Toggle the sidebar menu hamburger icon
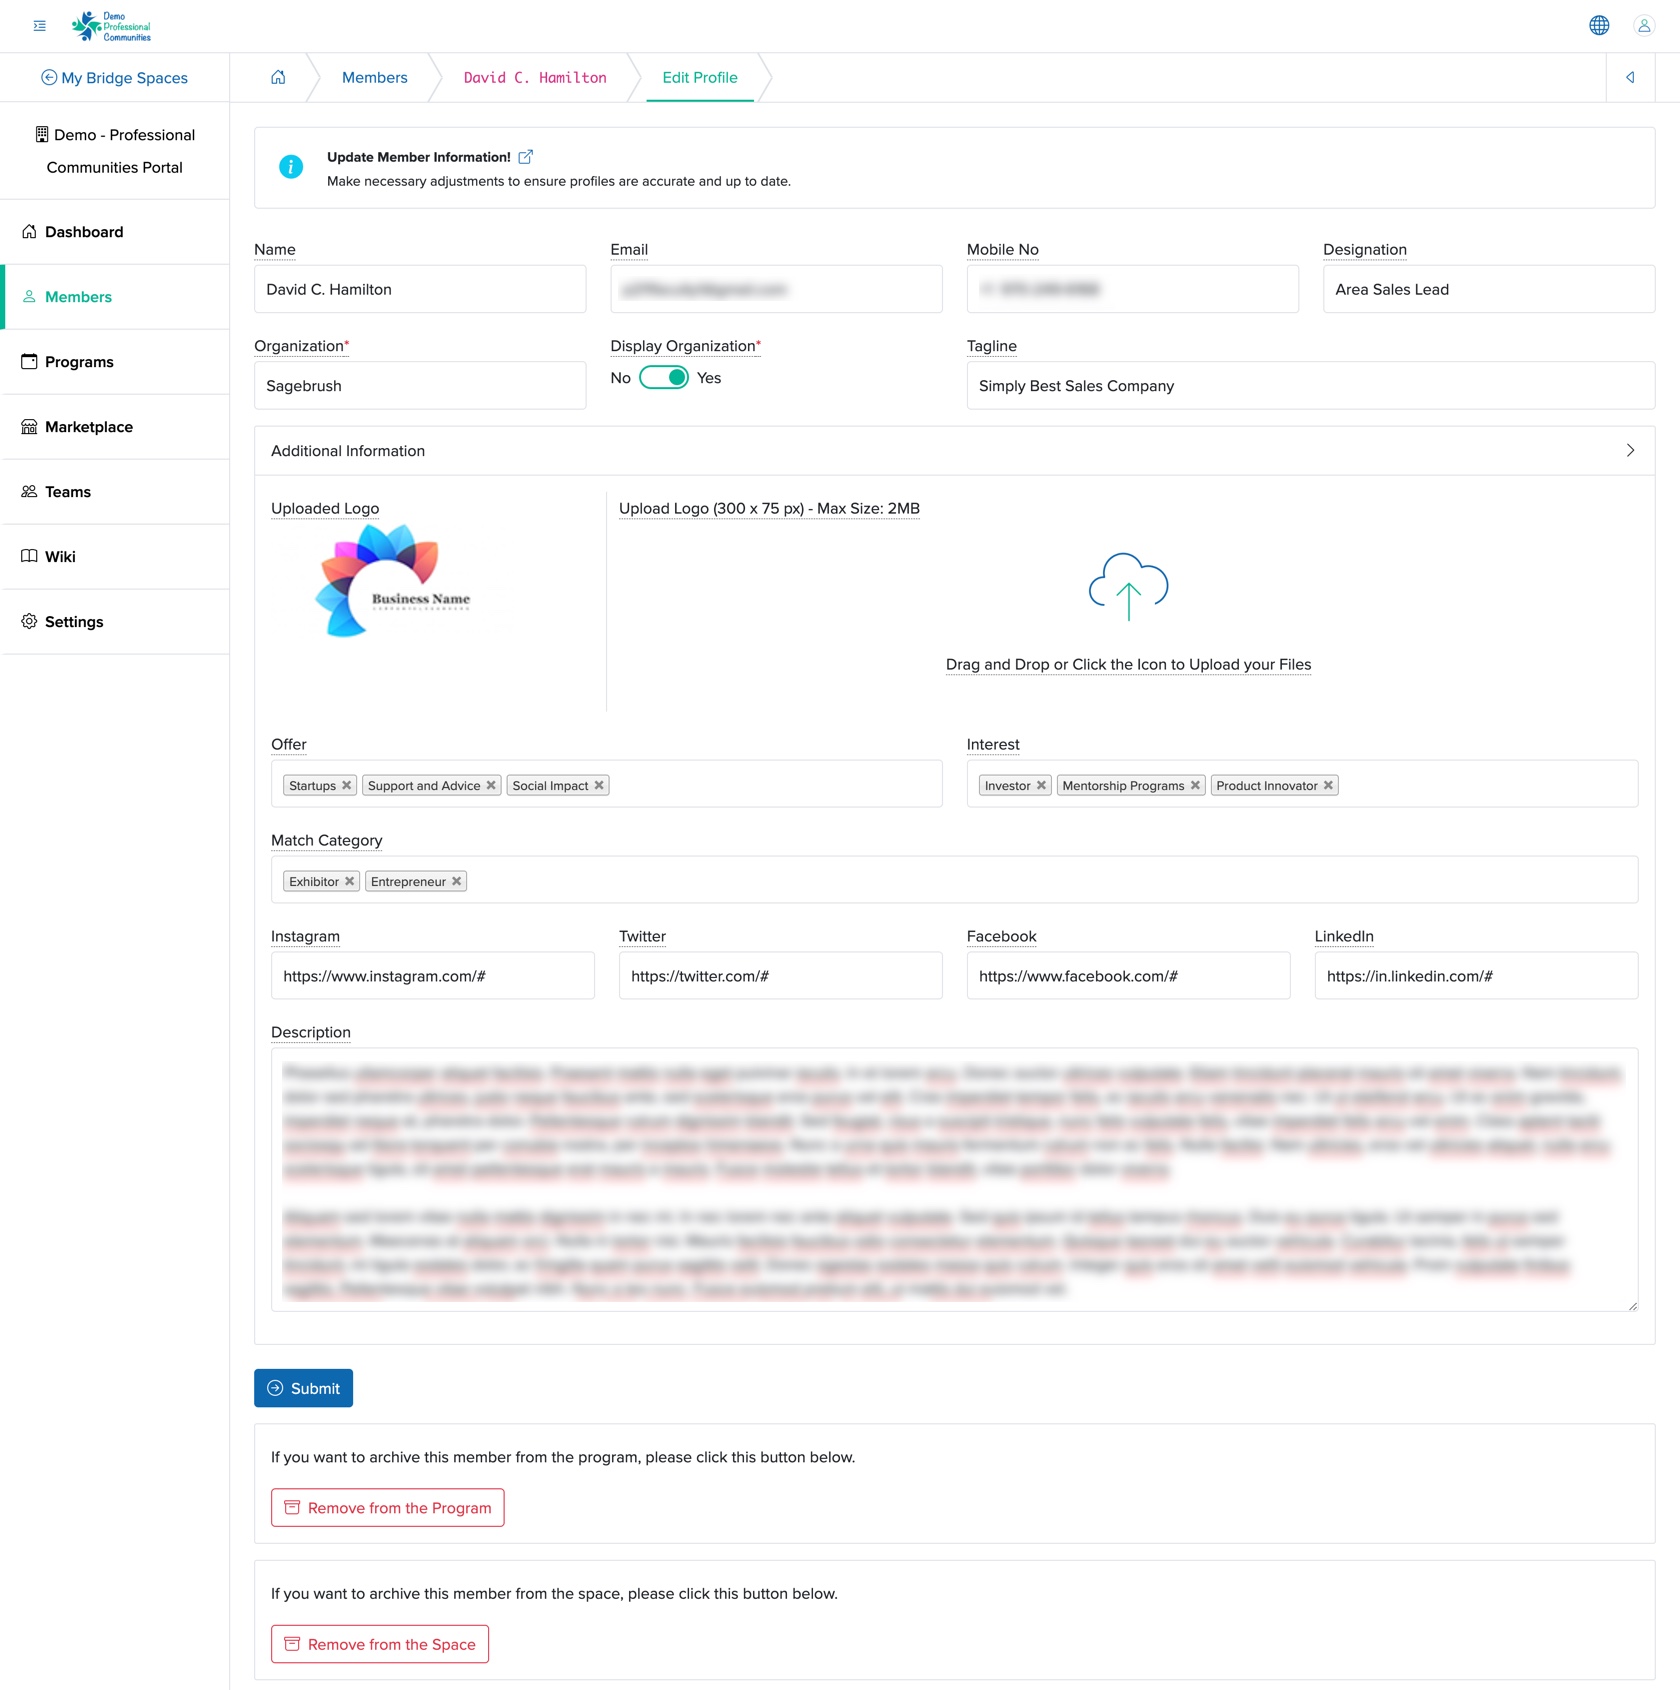This screenshot has height=1690, width=1680. pos(40,26)
